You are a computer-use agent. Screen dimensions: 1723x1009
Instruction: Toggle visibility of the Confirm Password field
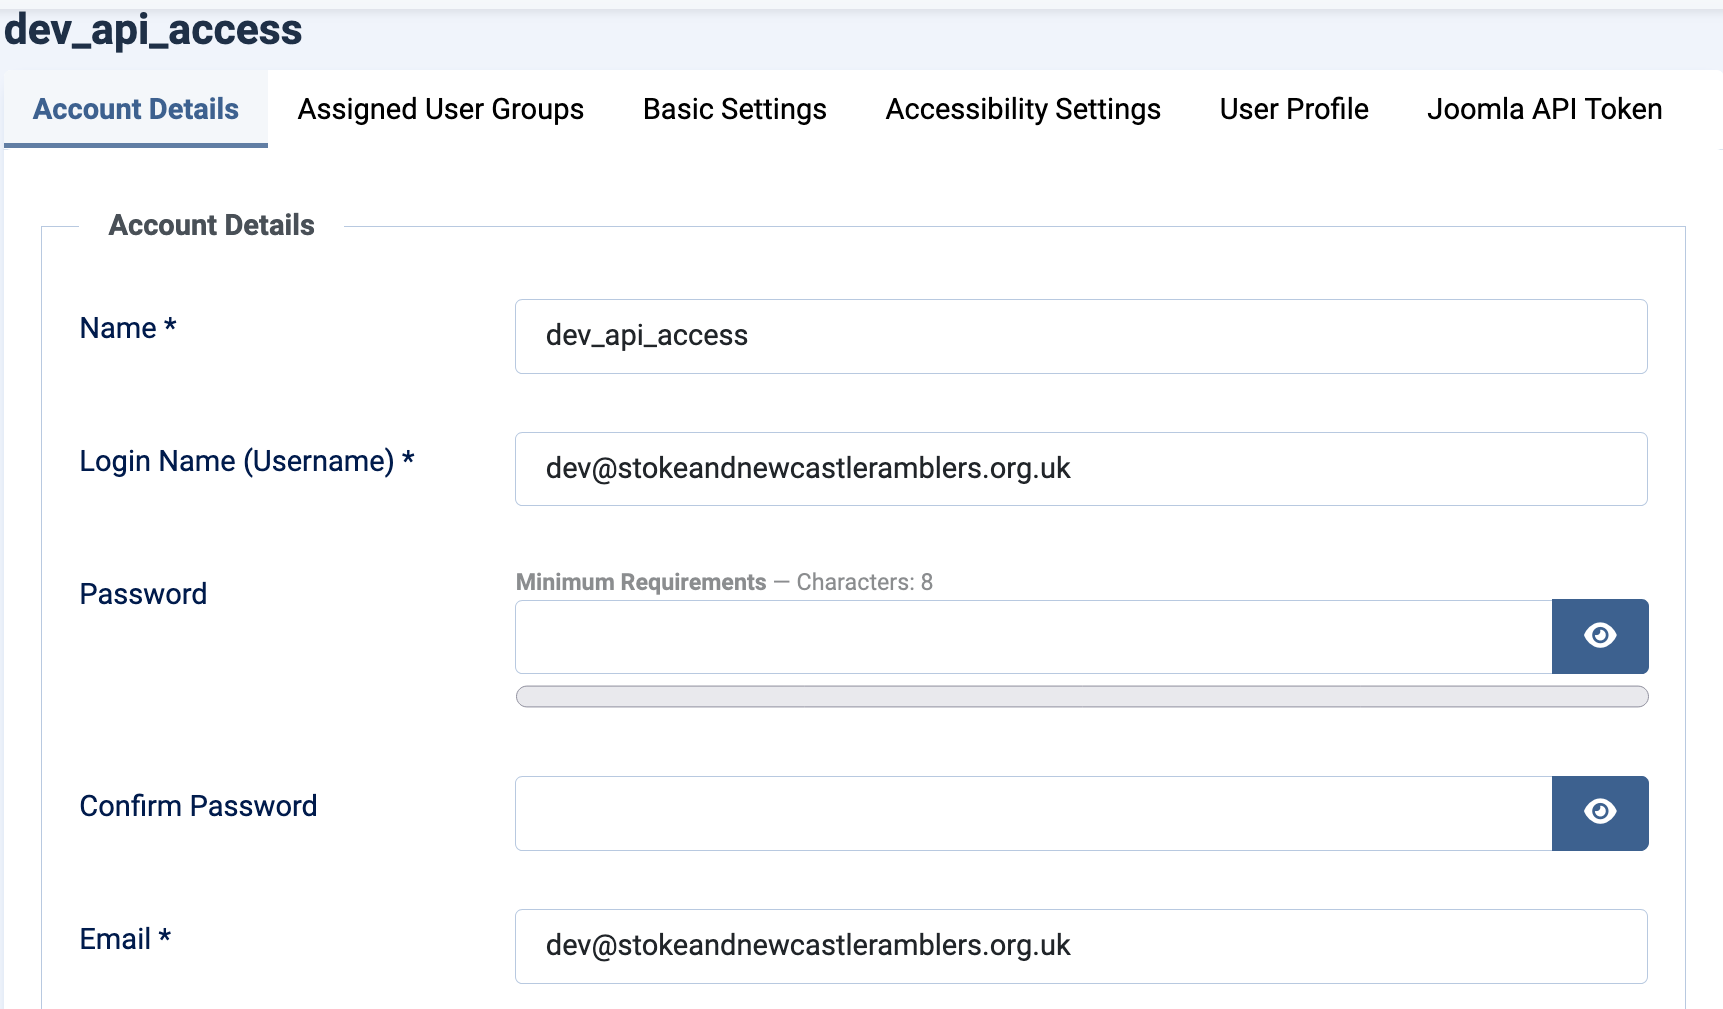coord(1600,813)
